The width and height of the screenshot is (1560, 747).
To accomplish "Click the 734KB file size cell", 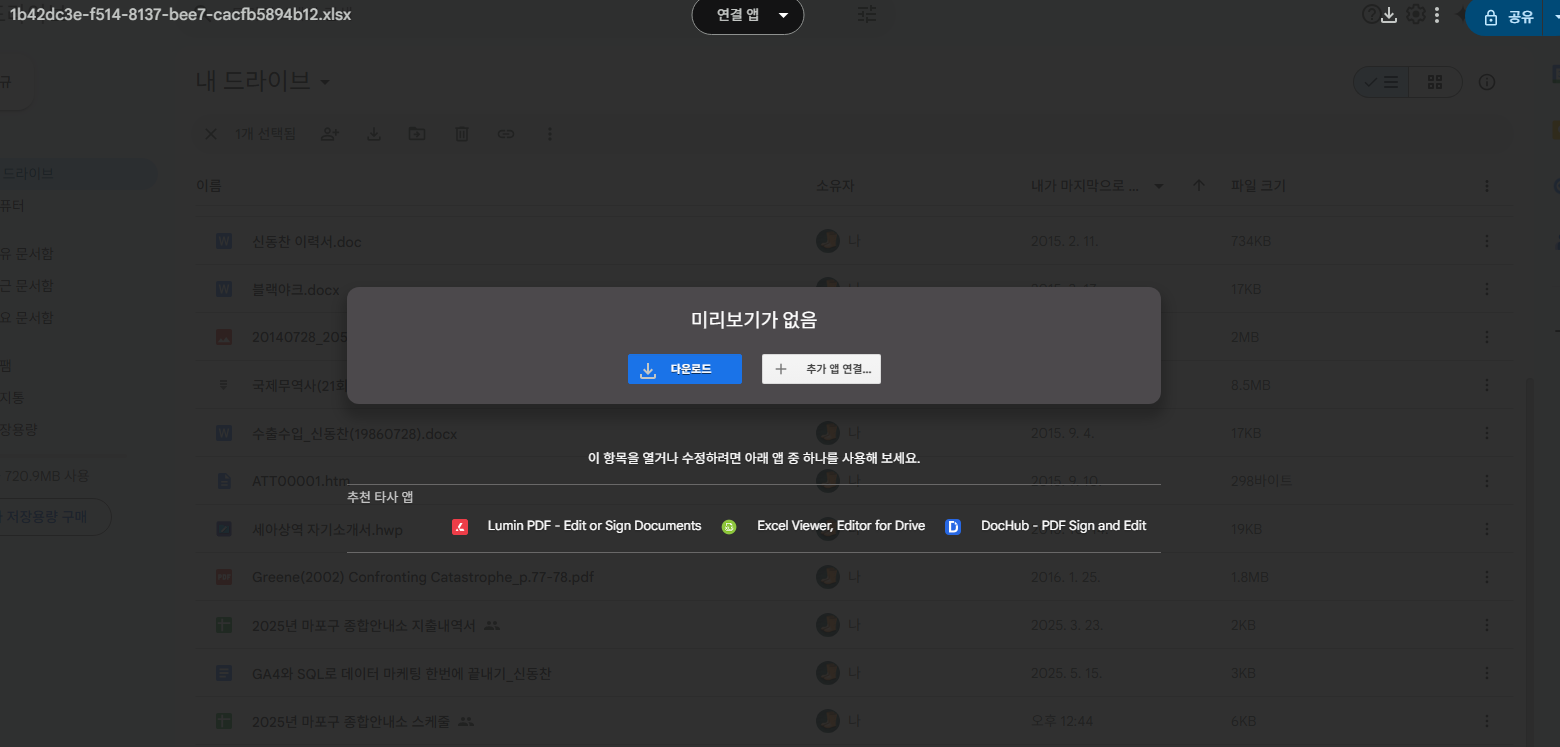I will [x=1251, y=241].
